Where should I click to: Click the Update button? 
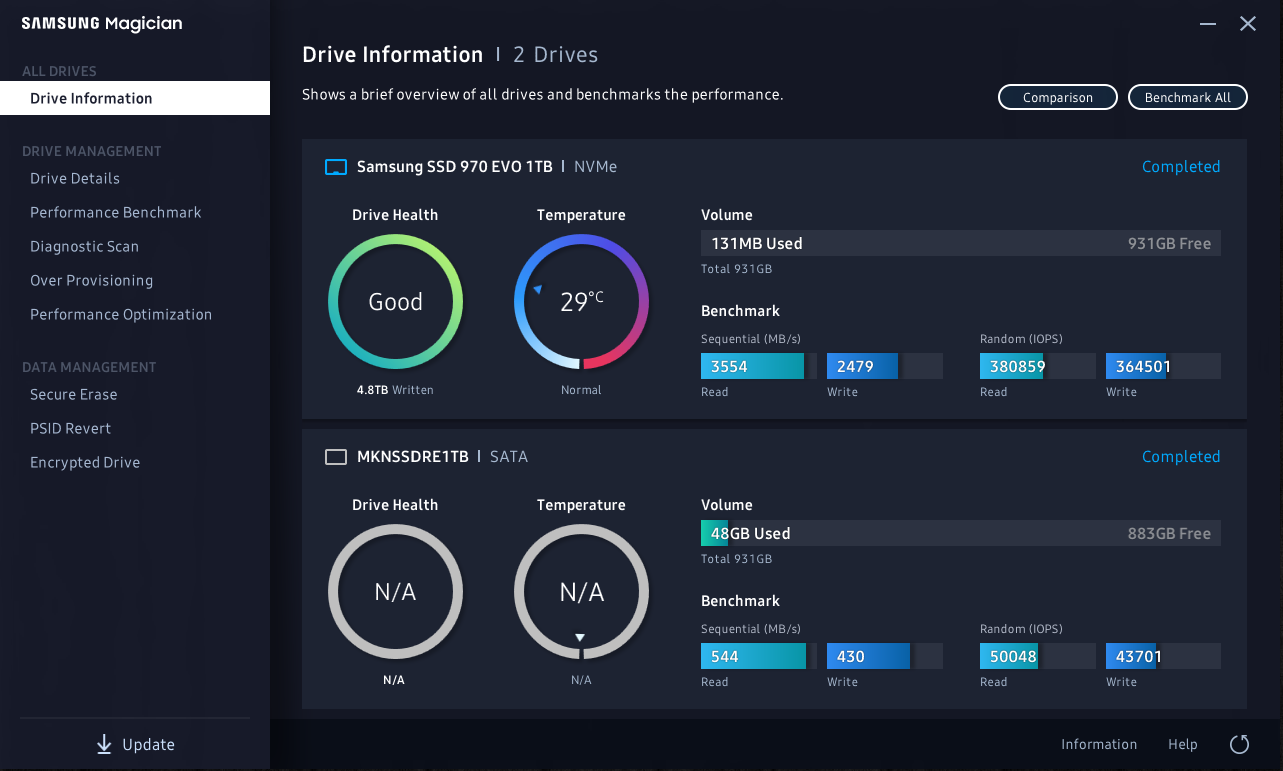point(135,745)
